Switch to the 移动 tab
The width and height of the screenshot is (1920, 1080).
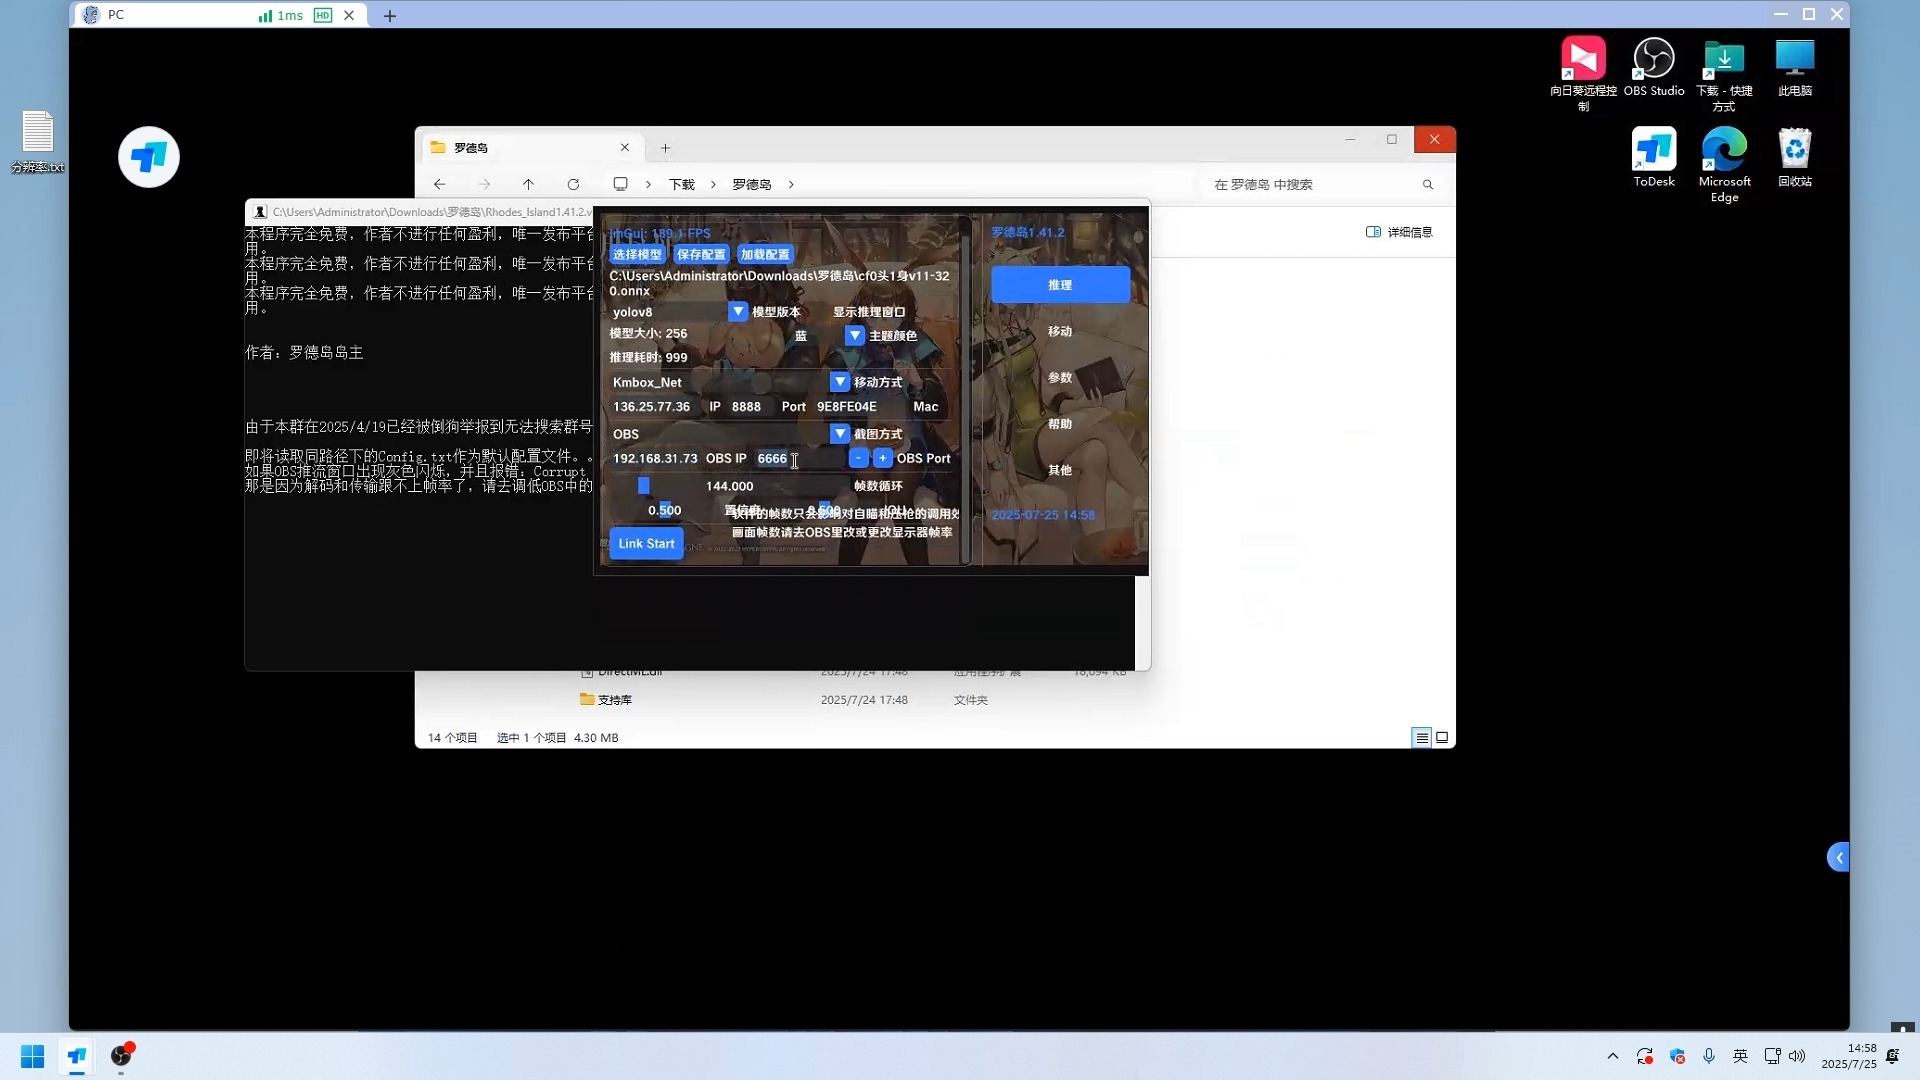coord(1059,331)
